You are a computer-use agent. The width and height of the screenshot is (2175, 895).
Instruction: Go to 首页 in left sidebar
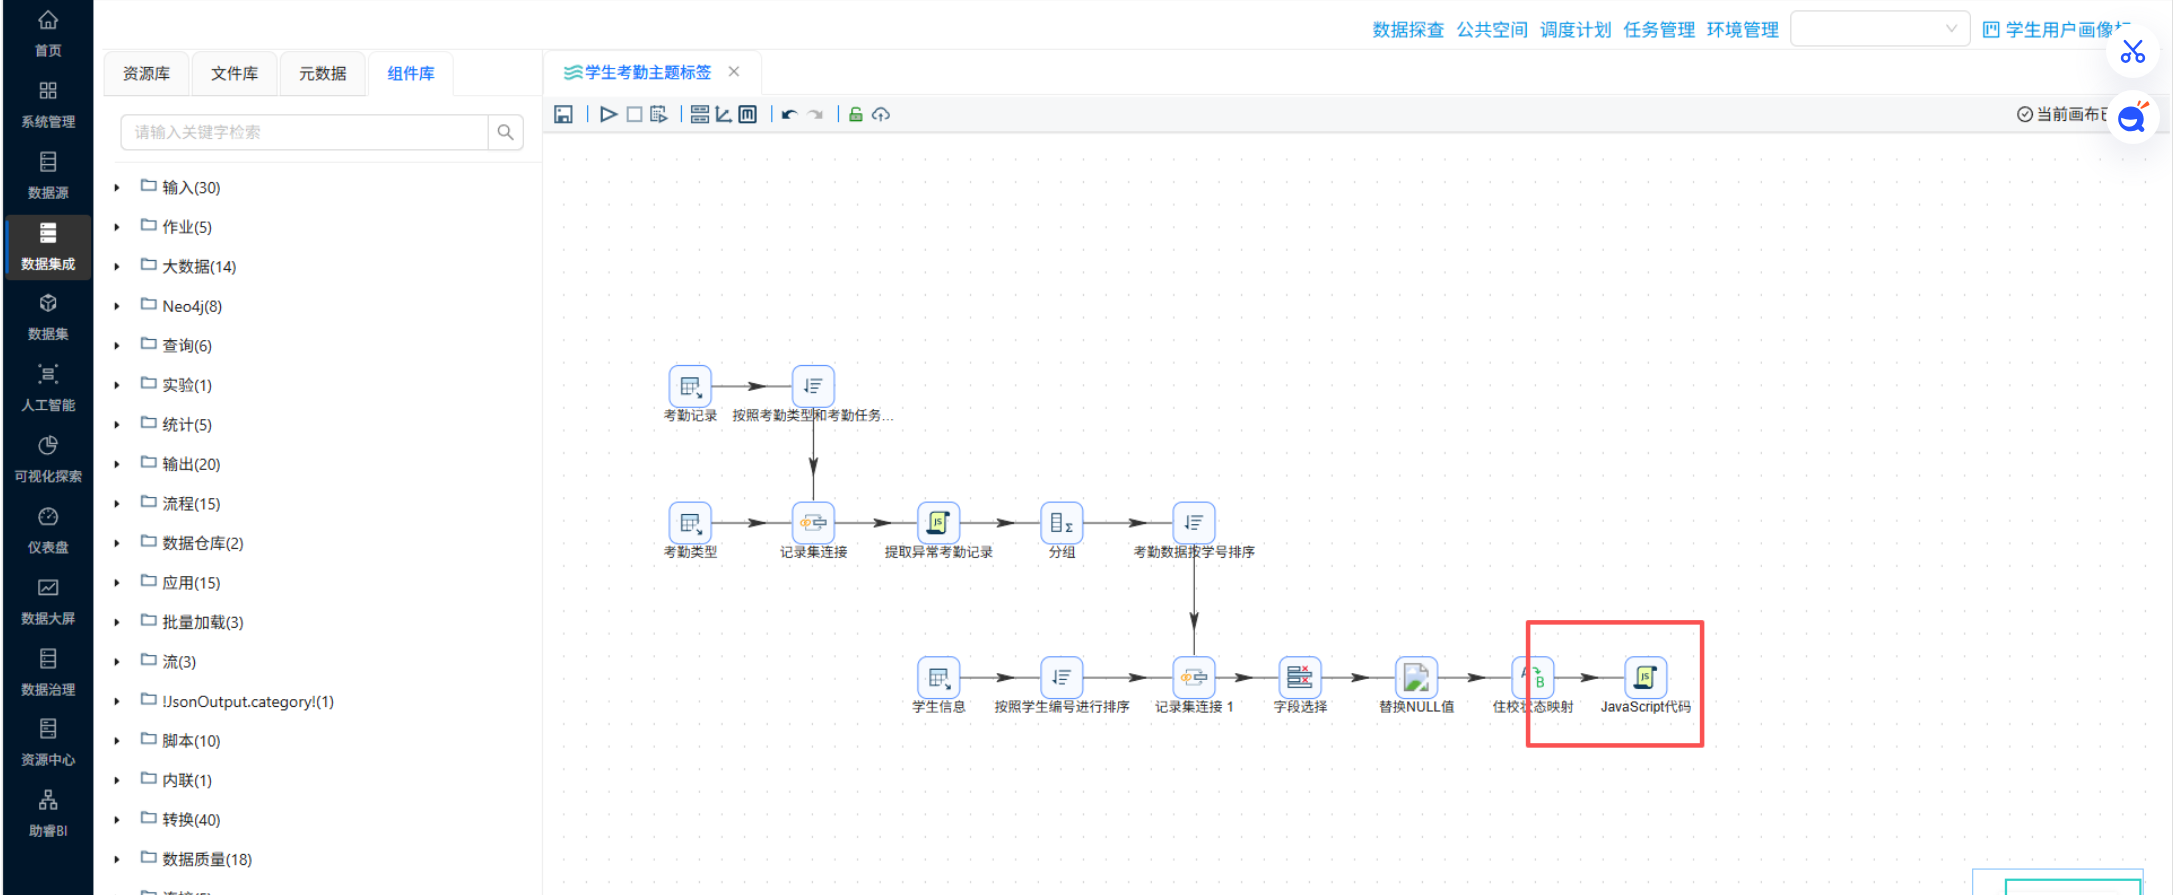(x=48, y=33)
